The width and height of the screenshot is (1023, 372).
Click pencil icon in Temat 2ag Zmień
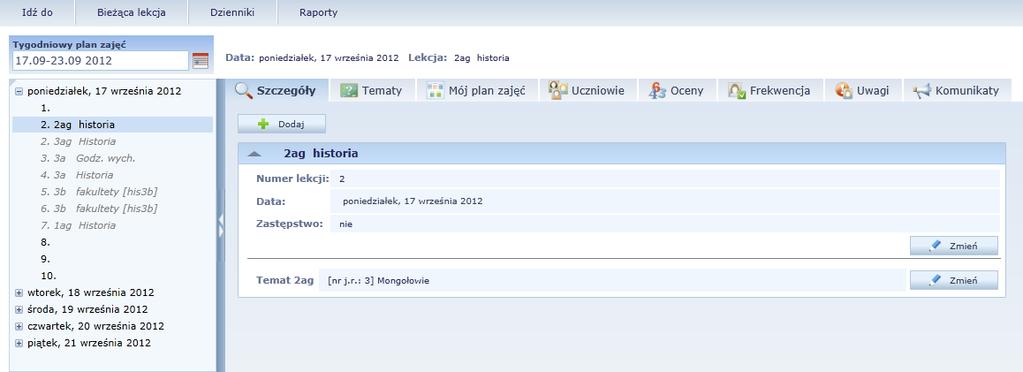935,280
